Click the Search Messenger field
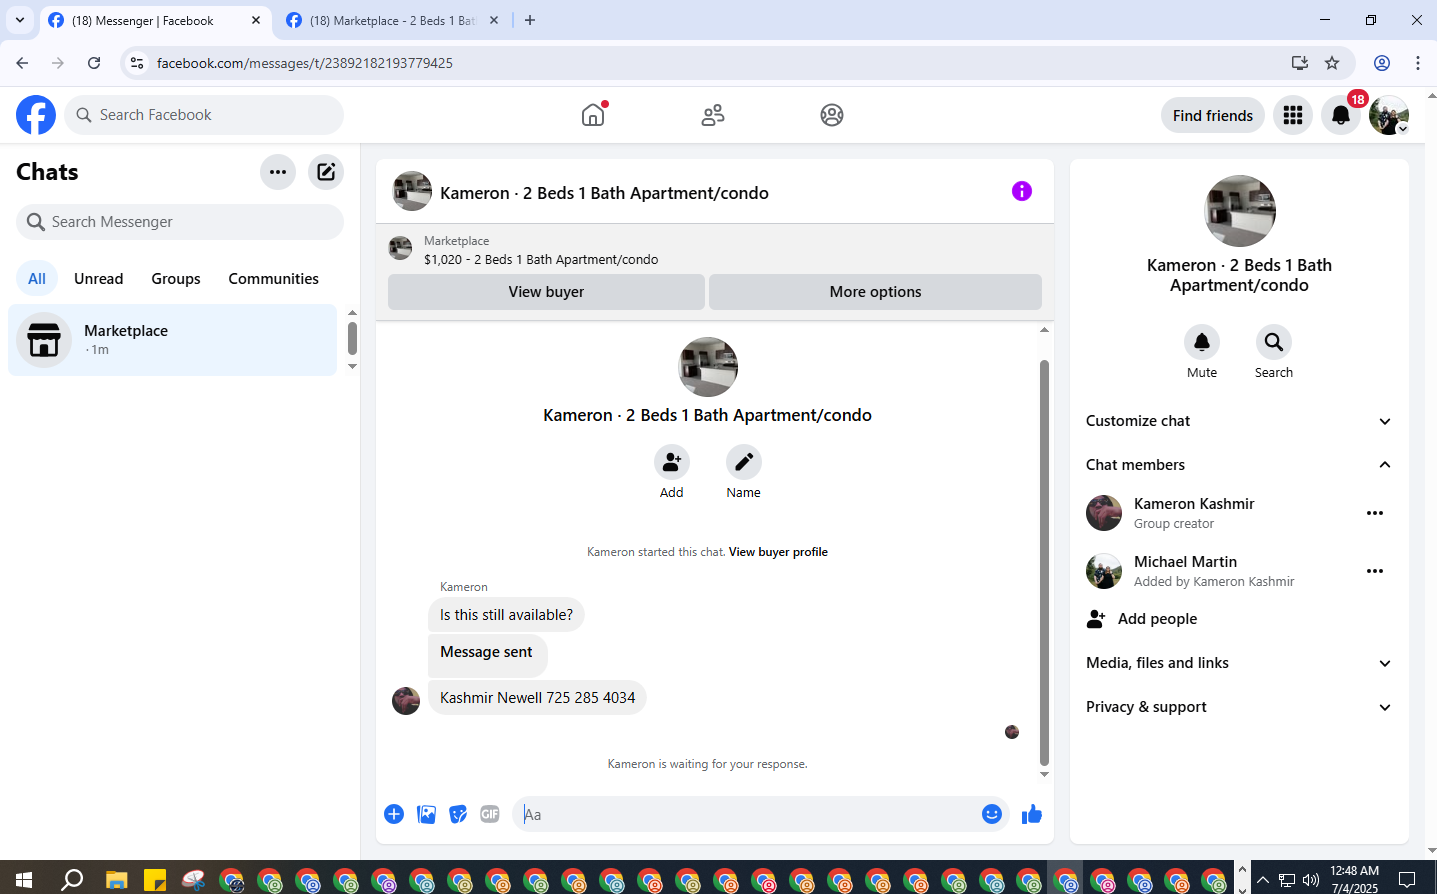Image resolution: width=1437 pixels, height=894 pixels. pos(180,222)
